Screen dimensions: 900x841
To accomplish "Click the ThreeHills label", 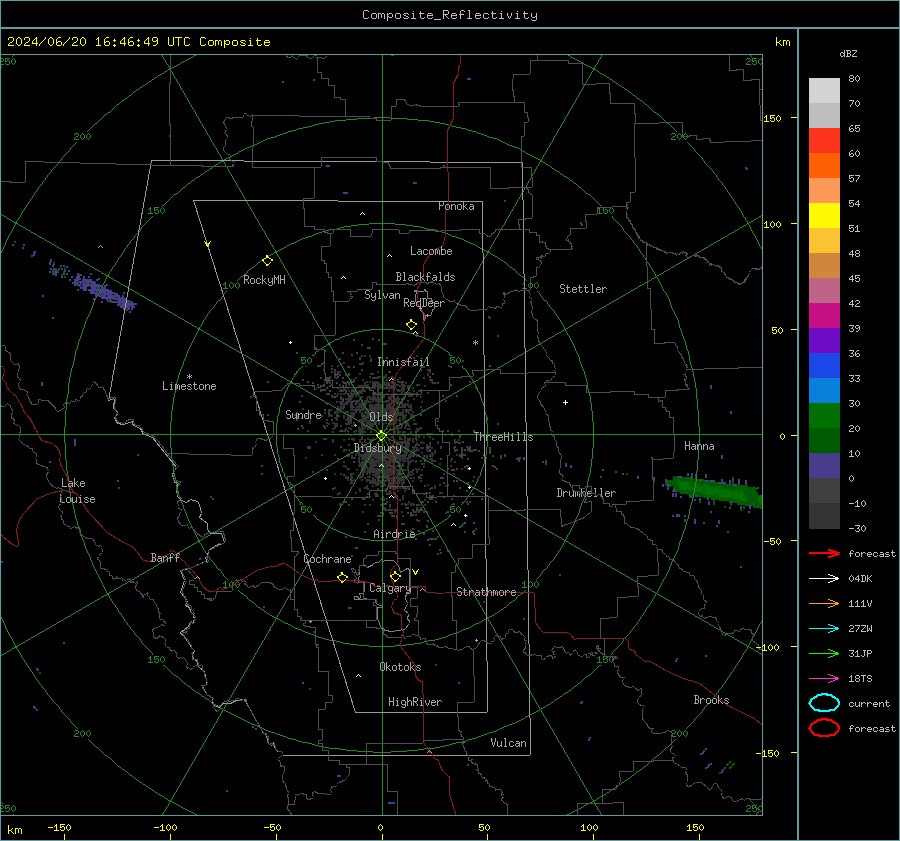I will tap(503, 437).
